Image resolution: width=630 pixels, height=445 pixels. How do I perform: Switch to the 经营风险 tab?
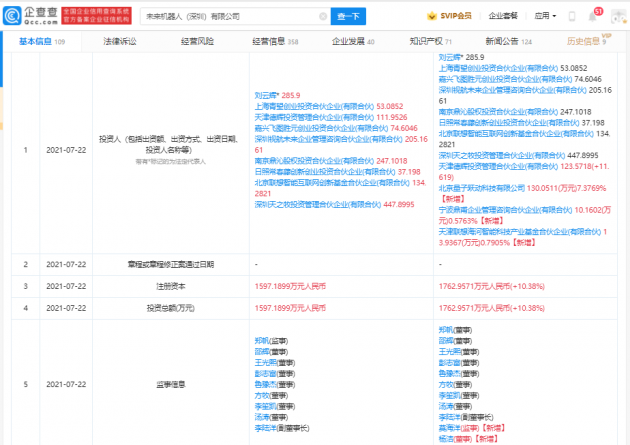click(x=197, y=41)
